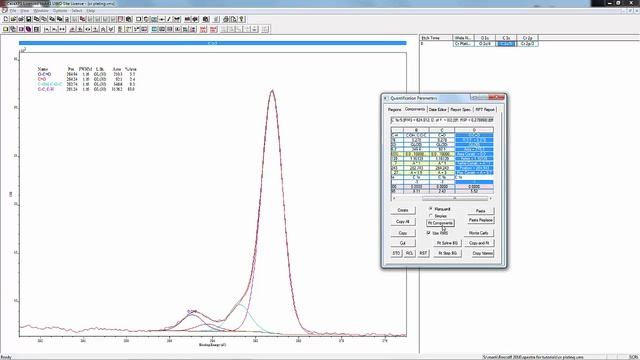Click the pencil line icon in top toolbar

coord(169,19)
